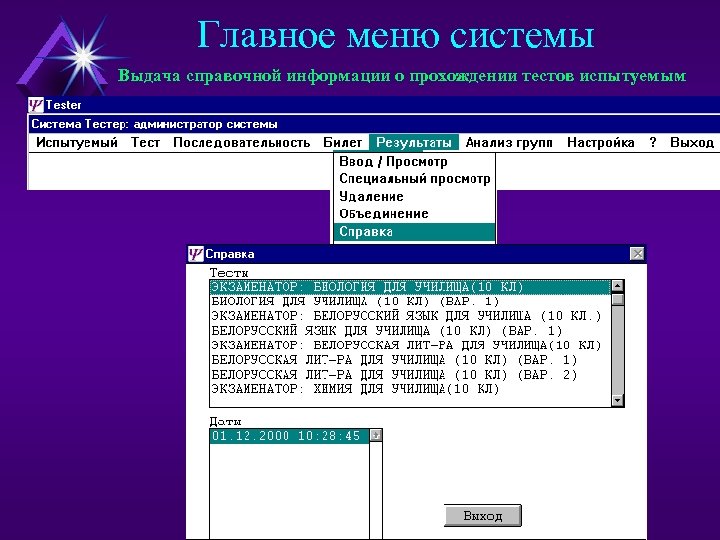This screenshot has height=540, width=720.
Task: Choose Ввод / Просмотр from dropdown
Action: (x=415, y=162)
